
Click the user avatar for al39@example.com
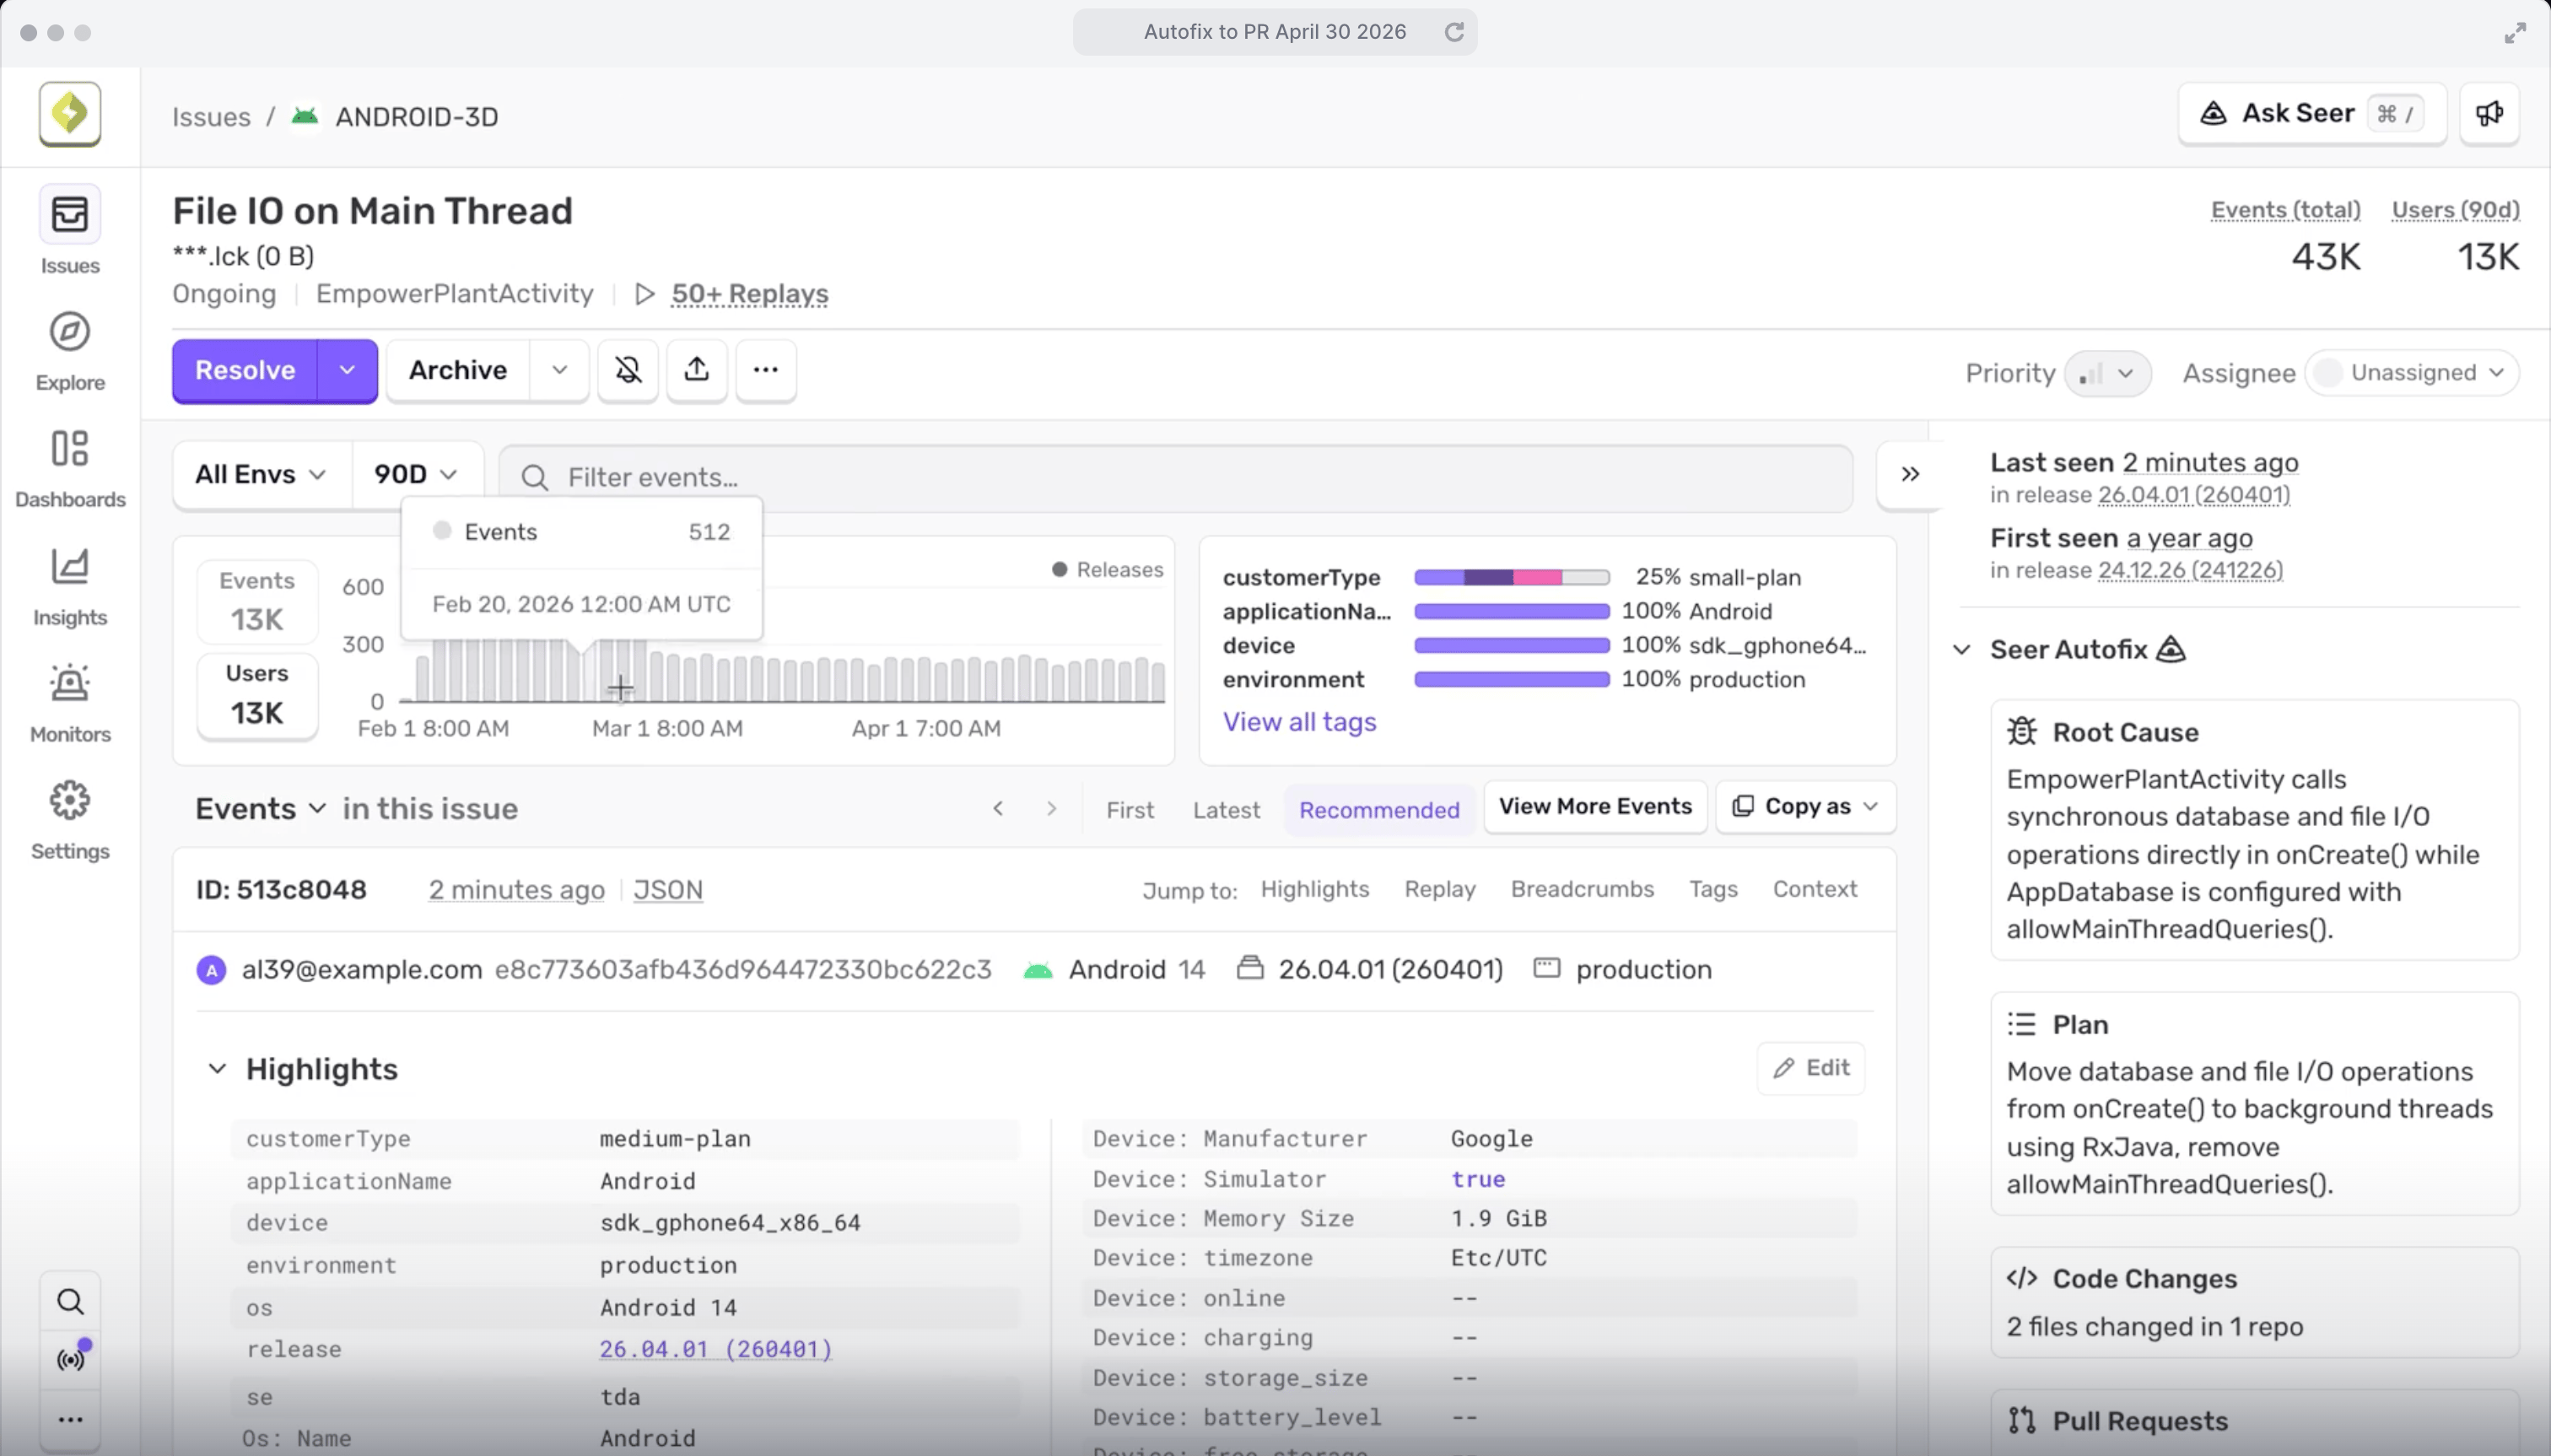click(211, 970)
